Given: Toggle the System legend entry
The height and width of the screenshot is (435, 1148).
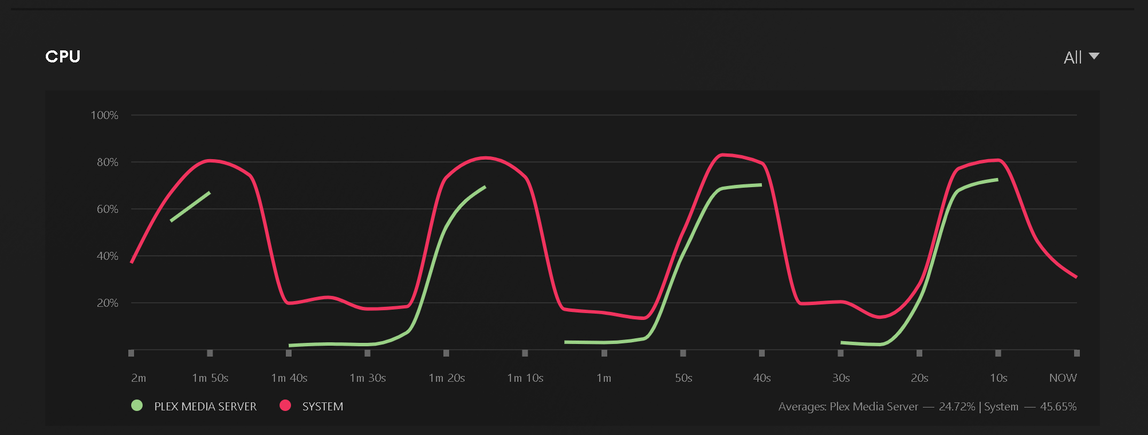Looking at the screenshot, I should coord(311,406).
